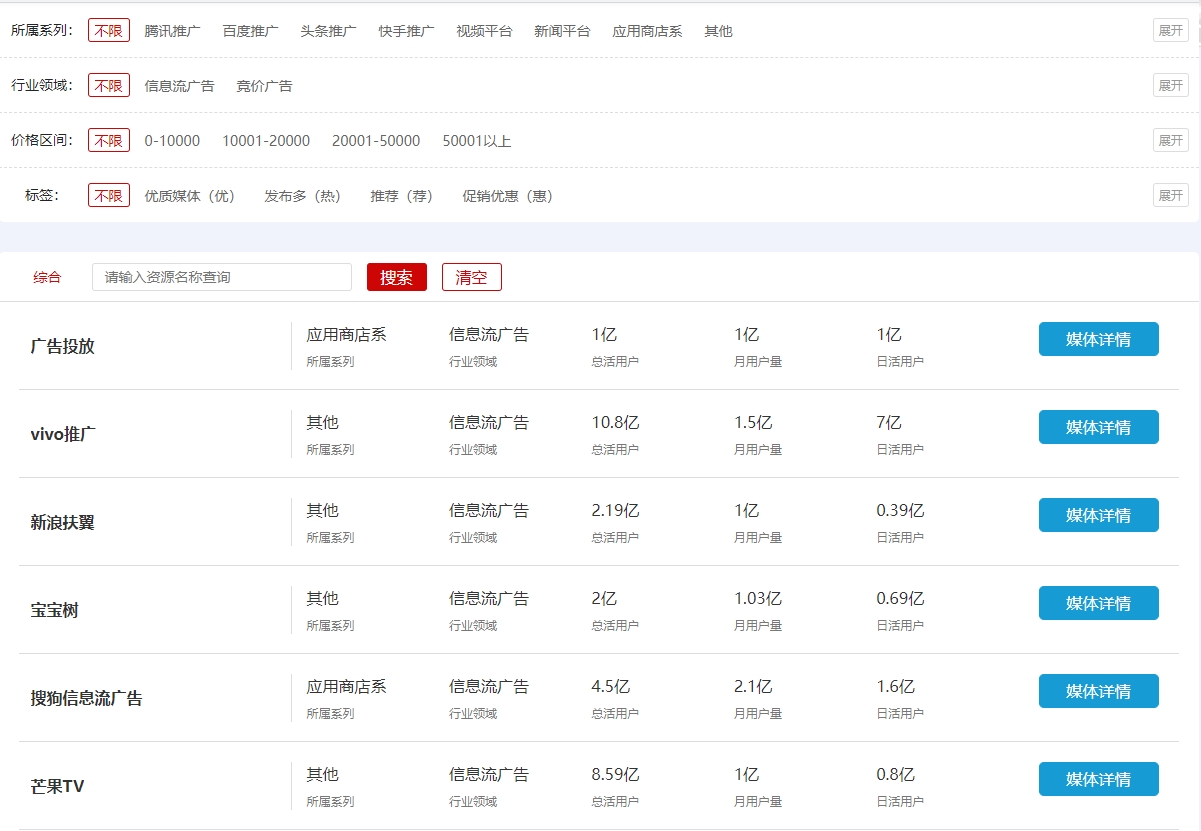Image resolution: width=1201 pixels, height=831 pixels.
Task: Expand the 所属系列 filter row
Action: 1170,30
